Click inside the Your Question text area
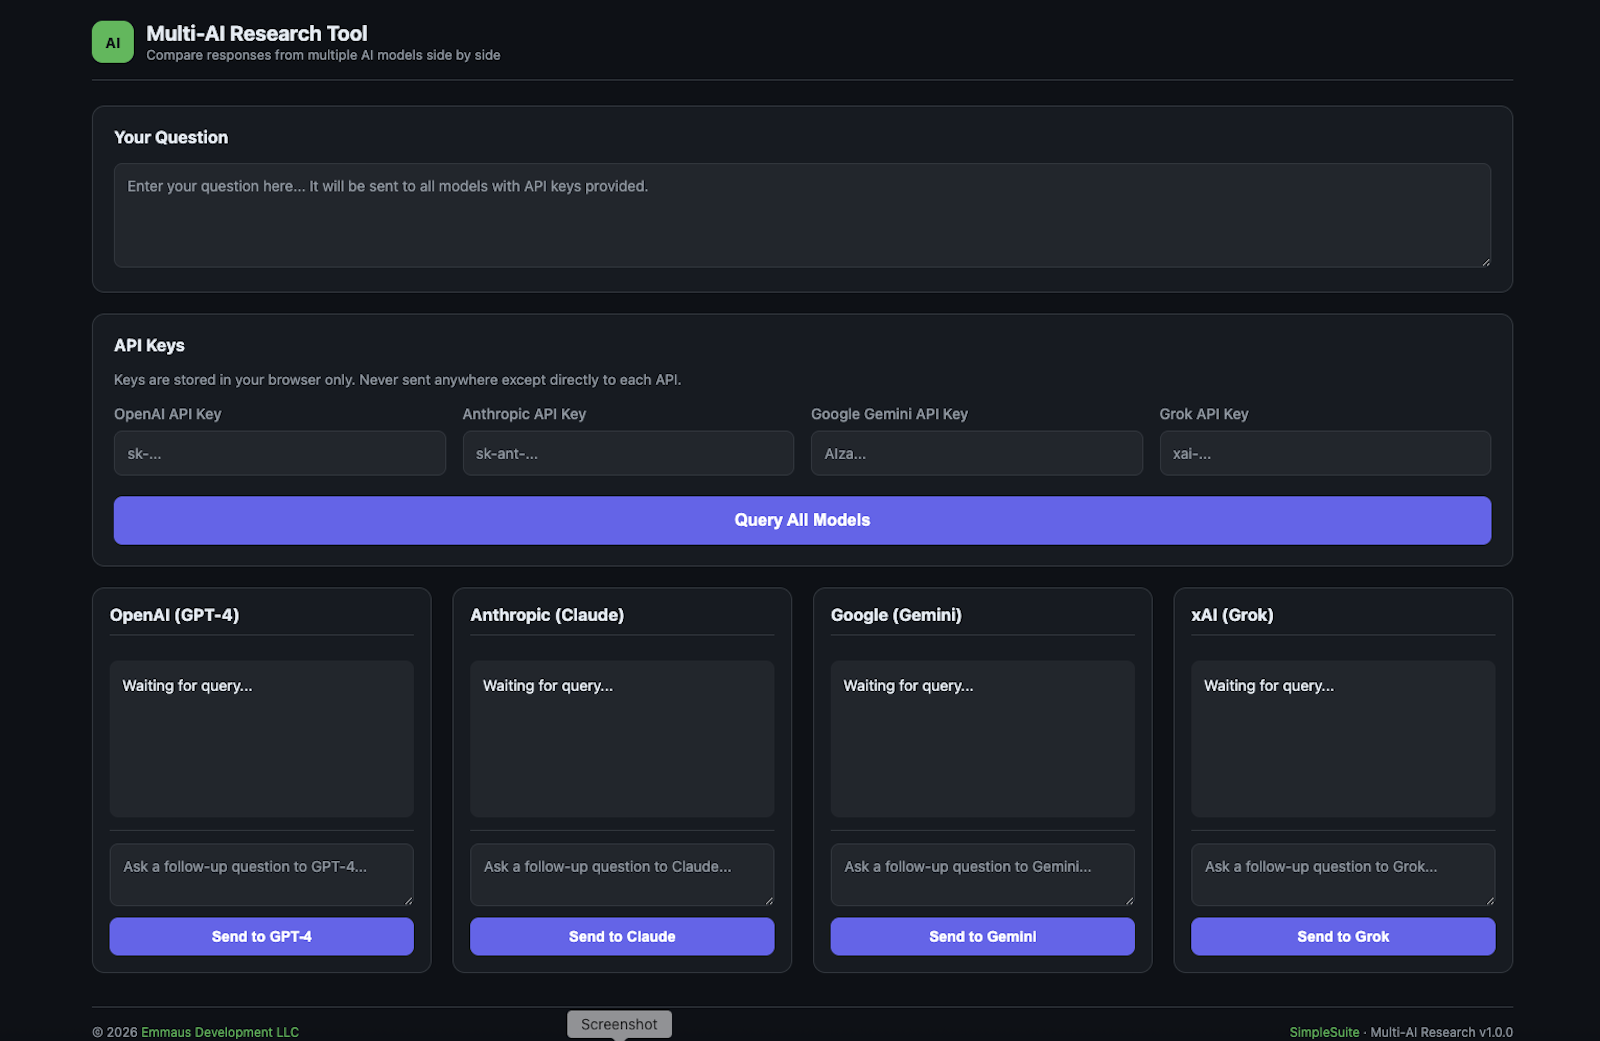 click(x=801, y=215)
